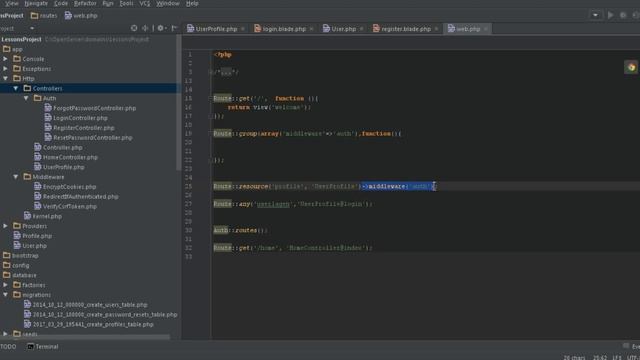Open in Chrome browser icon
This screenshot has height=360, width=640.
pyautogui.click(x=631, y=67)
